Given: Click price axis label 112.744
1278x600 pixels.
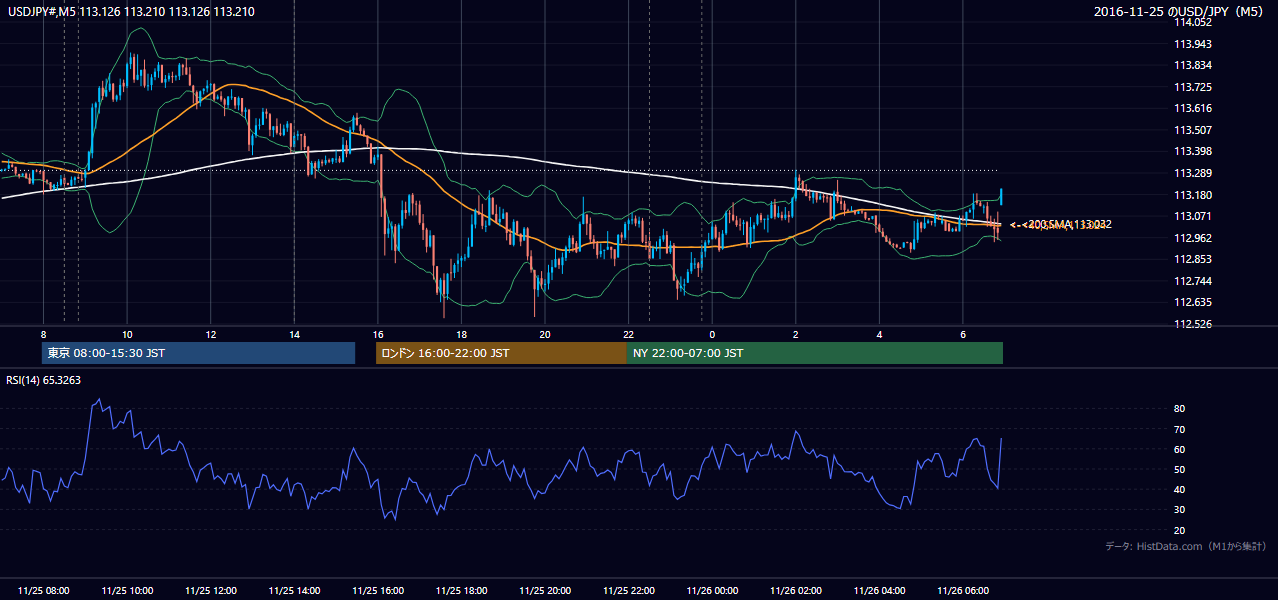Looking at the screenshot, I should pyautogui.click(x=1192, y=281).
